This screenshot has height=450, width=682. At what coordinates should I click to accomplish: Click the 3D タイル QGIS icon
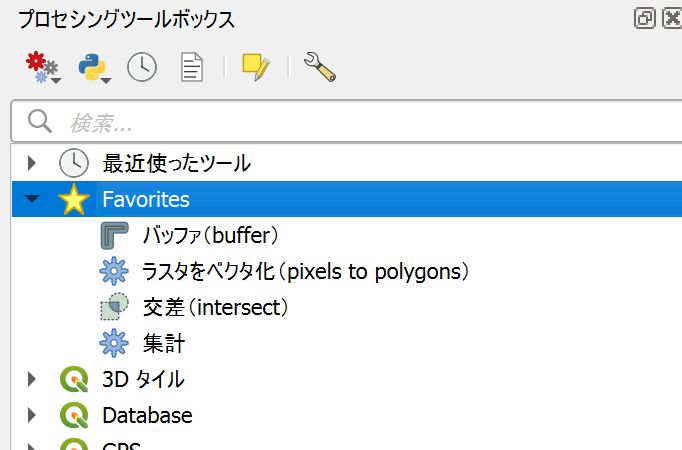click(74, 379)
